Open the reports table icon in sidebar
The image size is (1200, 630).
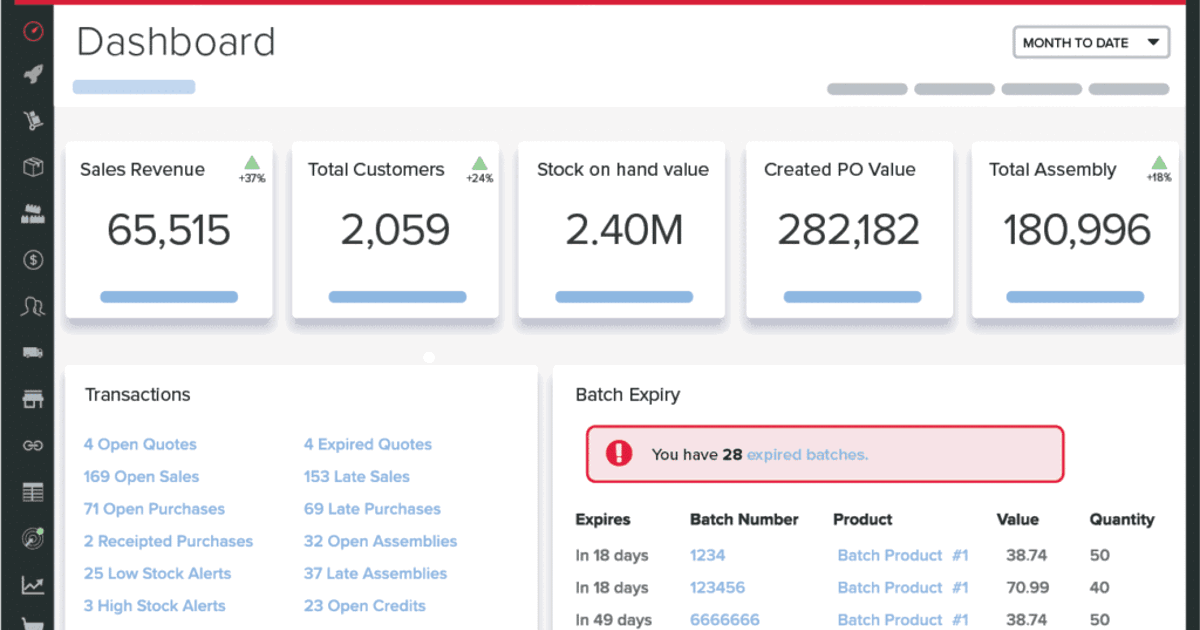(31, 492)
